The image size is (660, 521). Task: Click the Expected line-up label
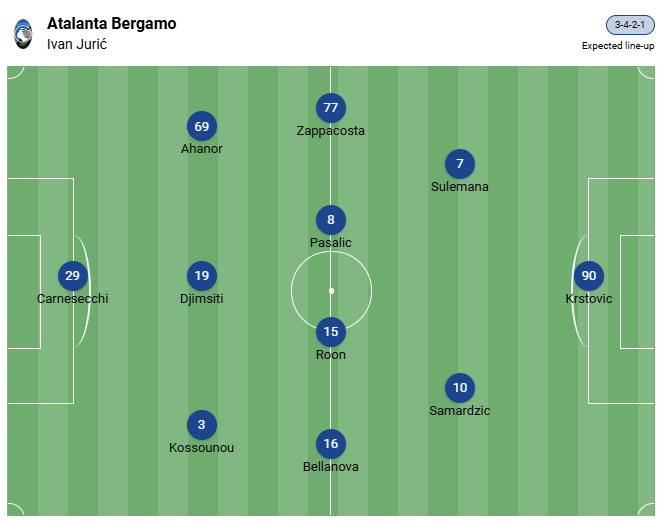tap(618, 45)
